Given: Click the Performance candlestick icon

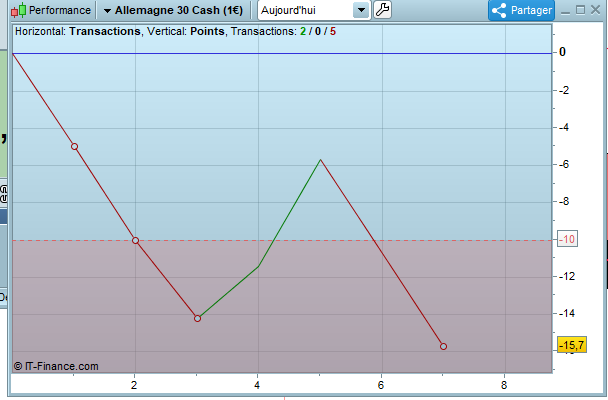Looking at the screenshot, I should (18, 10).
